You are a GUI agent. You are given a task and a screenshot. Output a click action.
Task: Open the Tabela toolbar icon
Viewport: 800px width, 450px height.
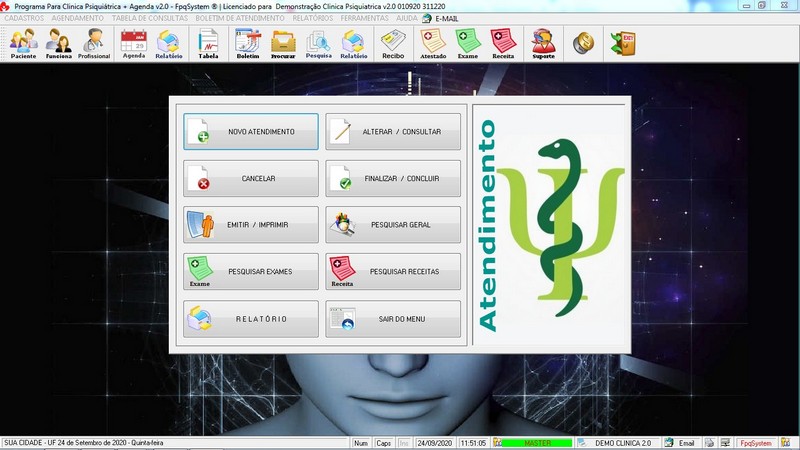[x=208, y=43]
